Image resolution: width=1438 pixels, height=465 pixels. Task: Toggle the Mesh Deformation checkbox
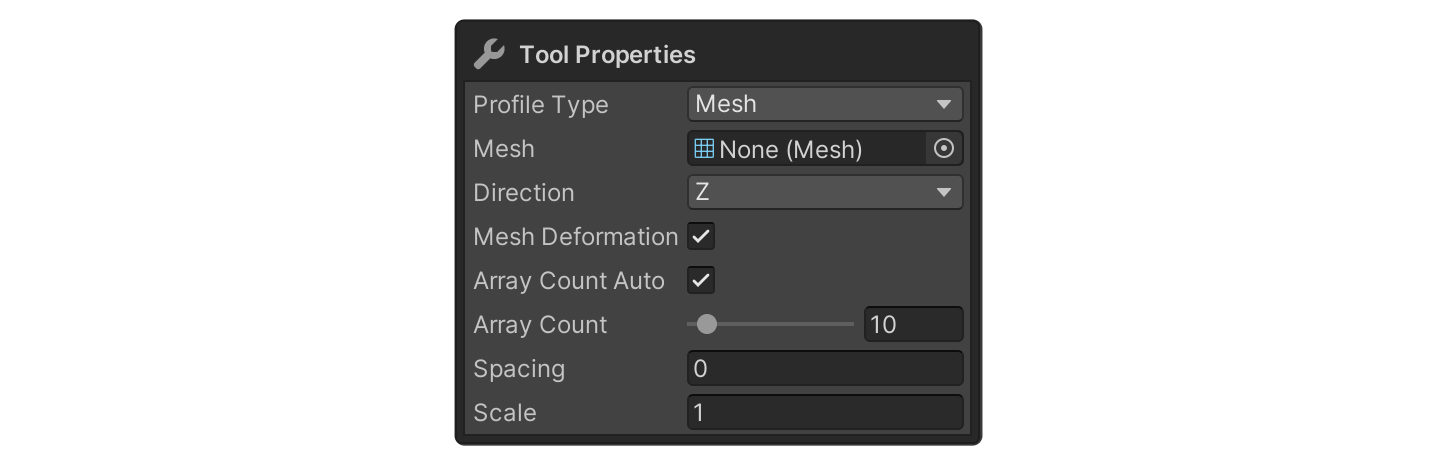click(x=701, y=237)
